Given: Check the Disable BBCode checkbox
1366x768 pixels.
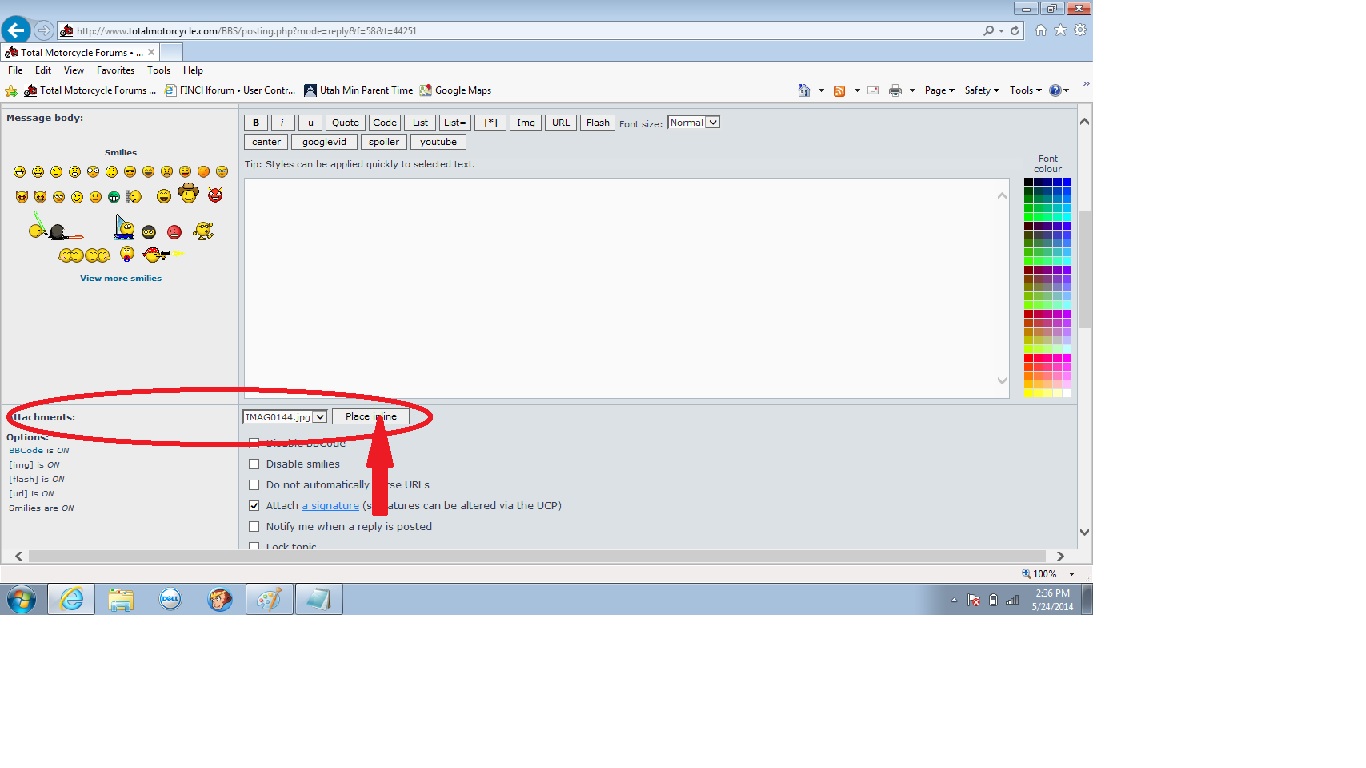Looking at the screenshot, I should click(254, 442).
